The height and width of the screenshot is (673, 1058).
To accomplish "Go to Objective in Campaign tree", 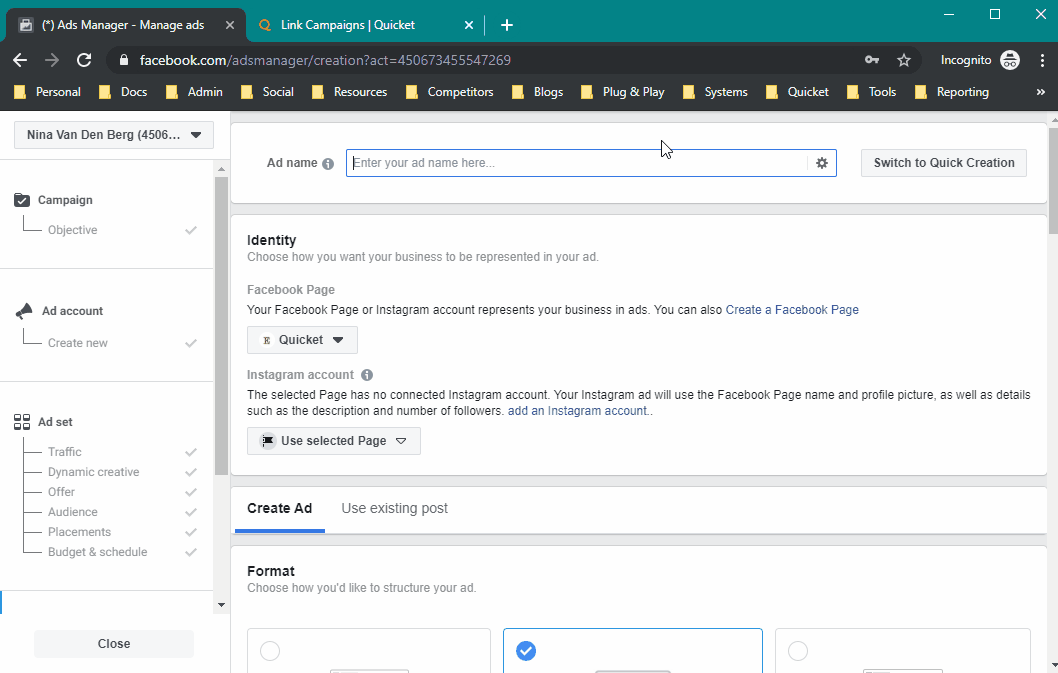I will (72, 230).
